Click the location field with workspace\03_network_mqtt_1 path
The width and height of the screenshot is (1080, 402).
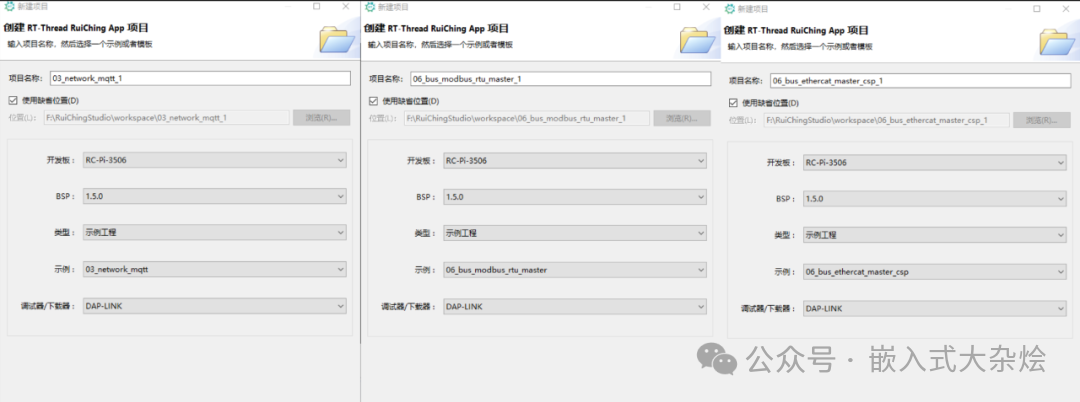click(x=167, y=118)
